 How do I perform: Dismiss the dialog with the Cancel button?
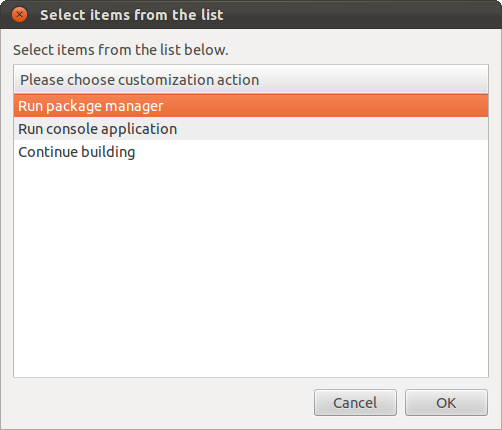(355, 403)
